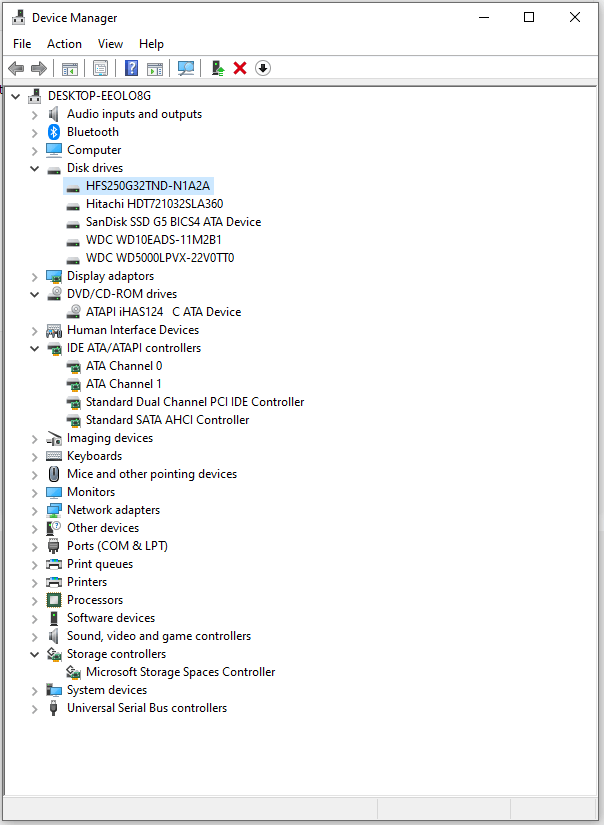604x825 pixels.
Task: Select ATA Channel 1
Action: pyautogui.click(x=124, y=384)
